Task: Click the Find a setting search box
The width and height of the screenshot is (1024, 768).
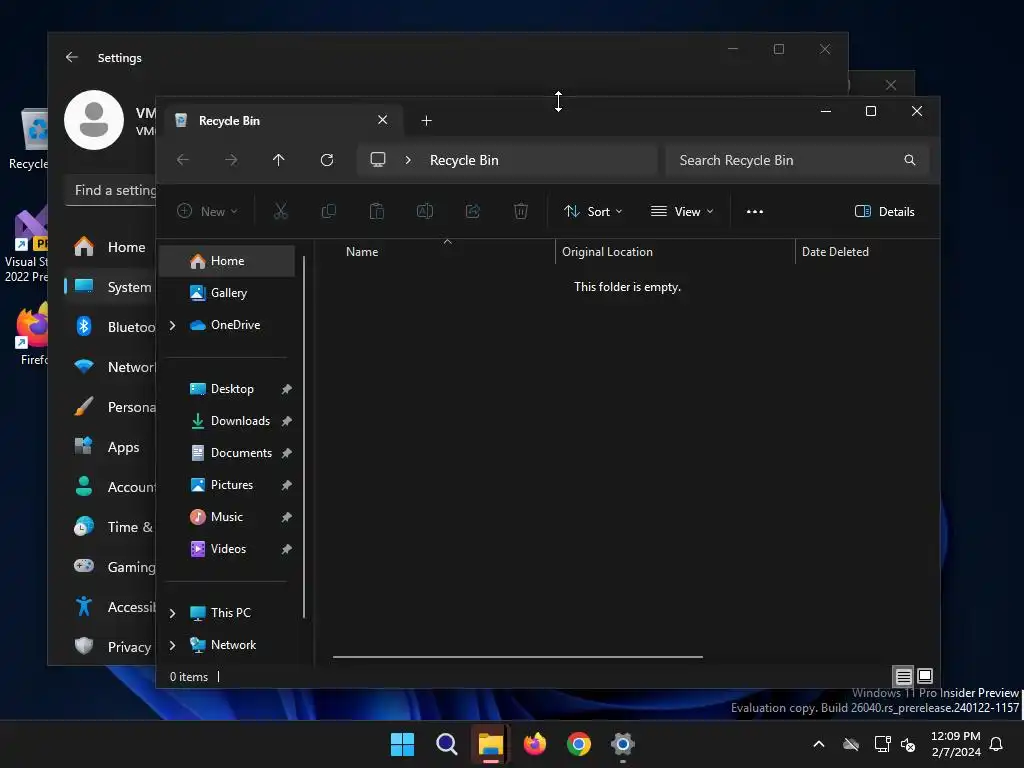Action: tap(111, 190)
